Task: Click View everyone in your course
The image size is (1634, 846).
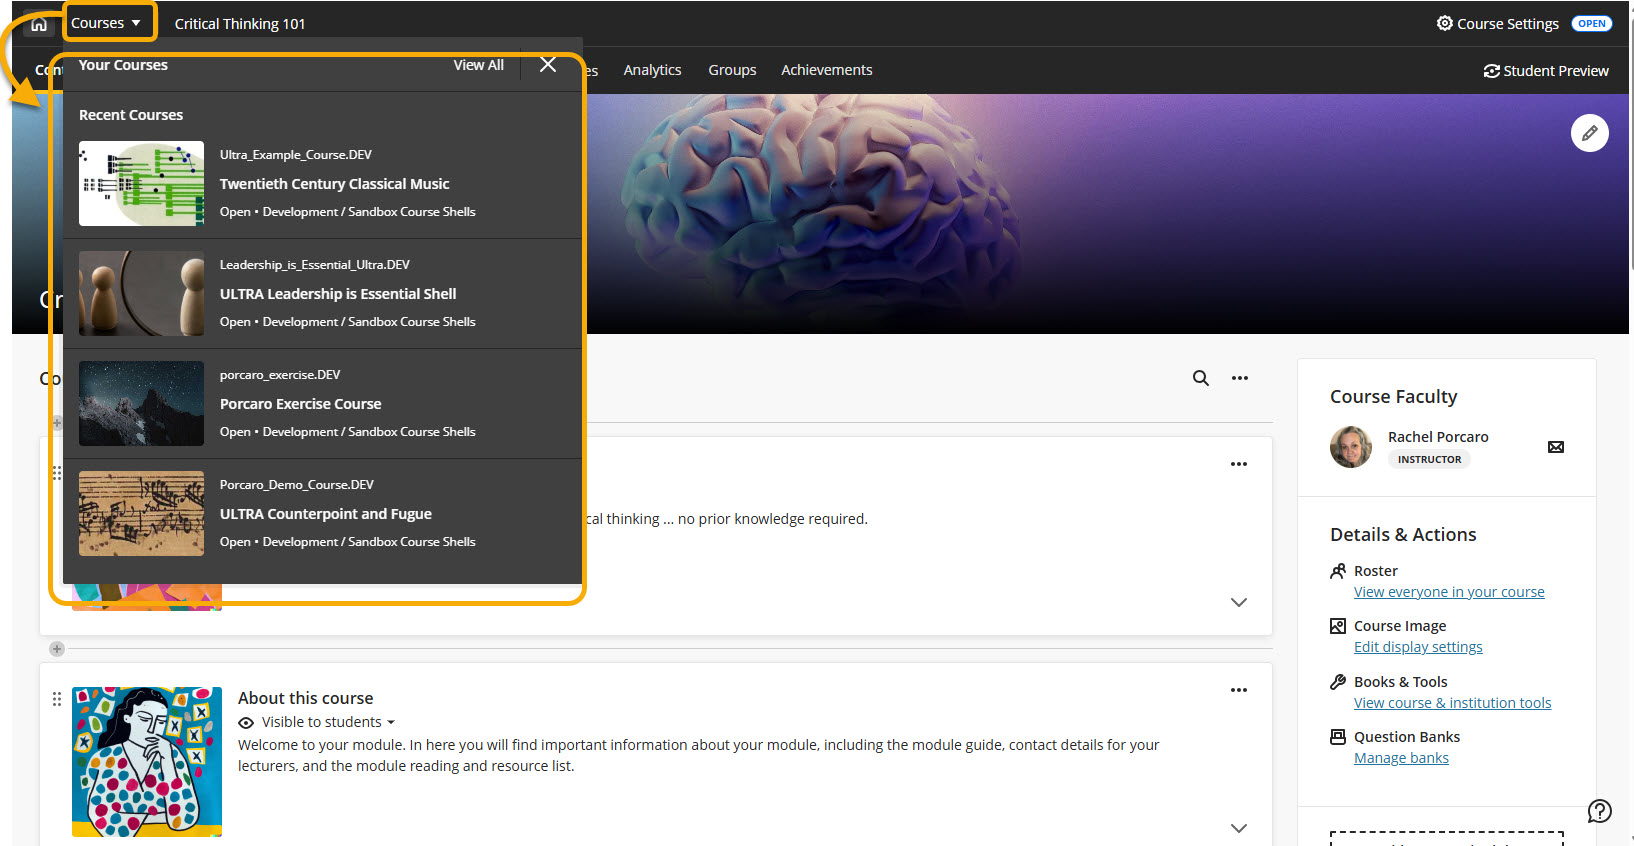Action: pos(1449,592)
